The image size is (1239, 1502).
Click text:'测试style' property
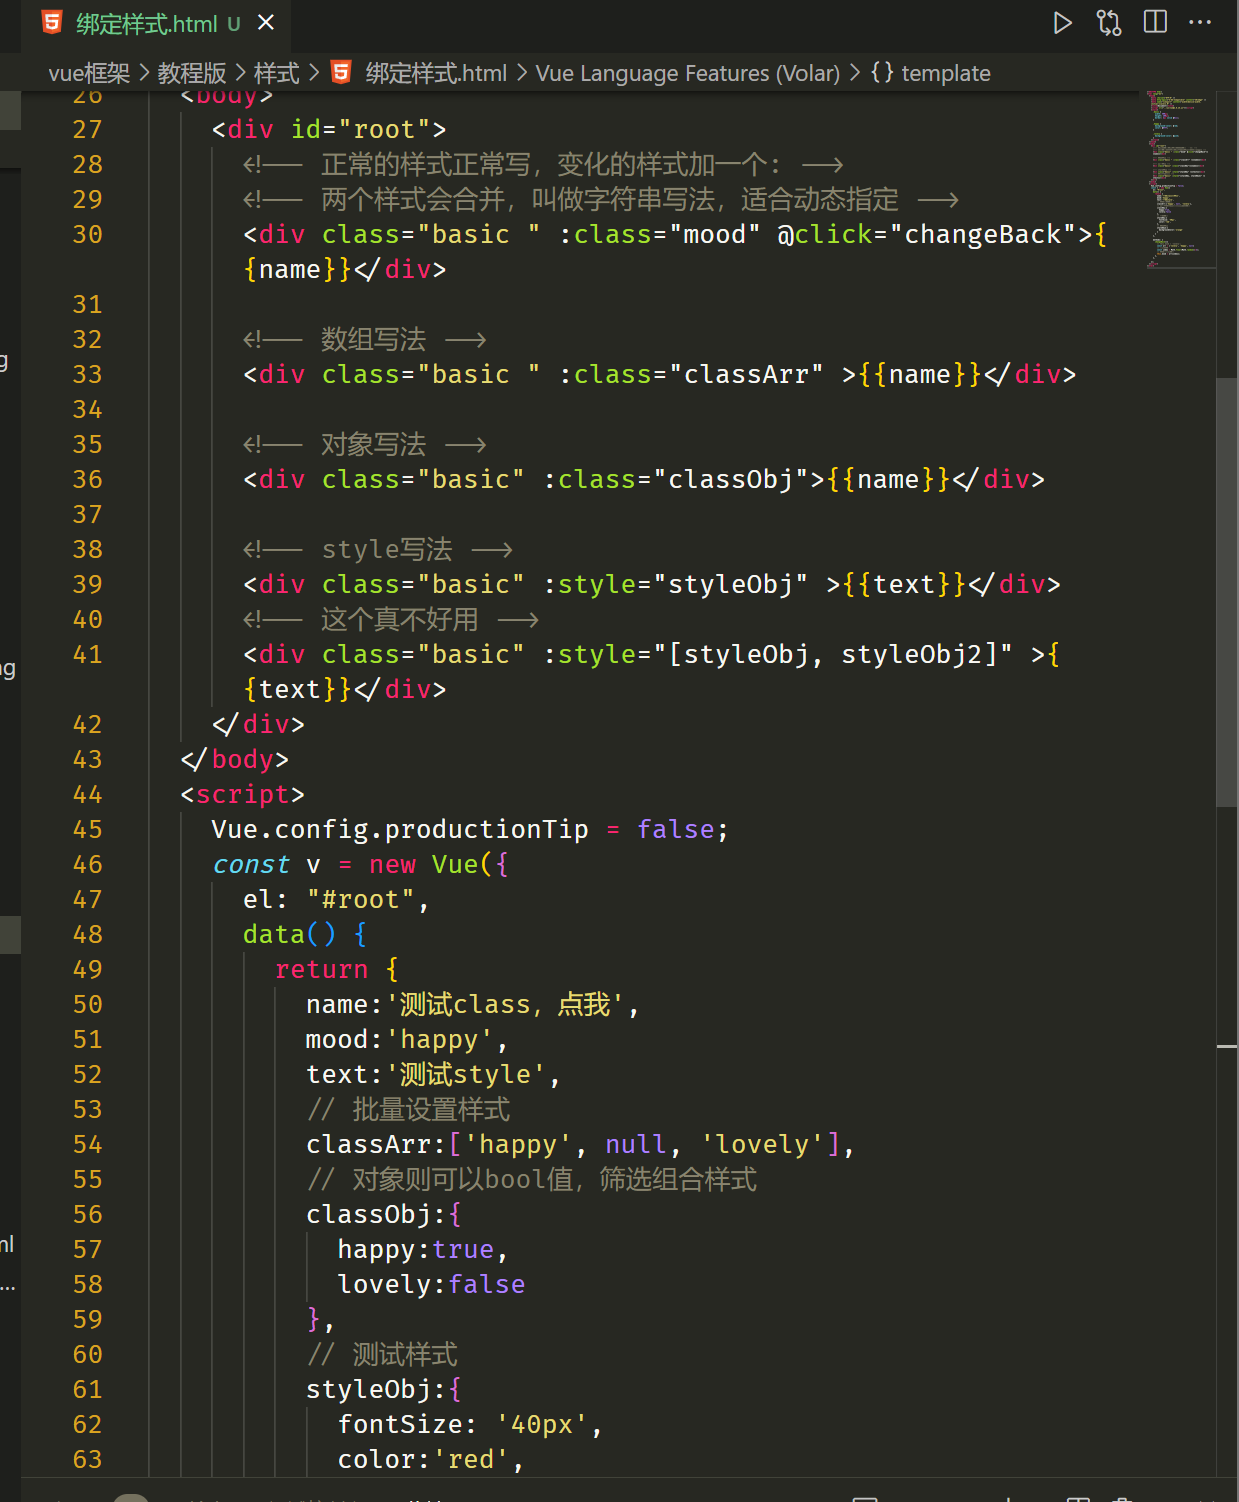point(433,1074)
